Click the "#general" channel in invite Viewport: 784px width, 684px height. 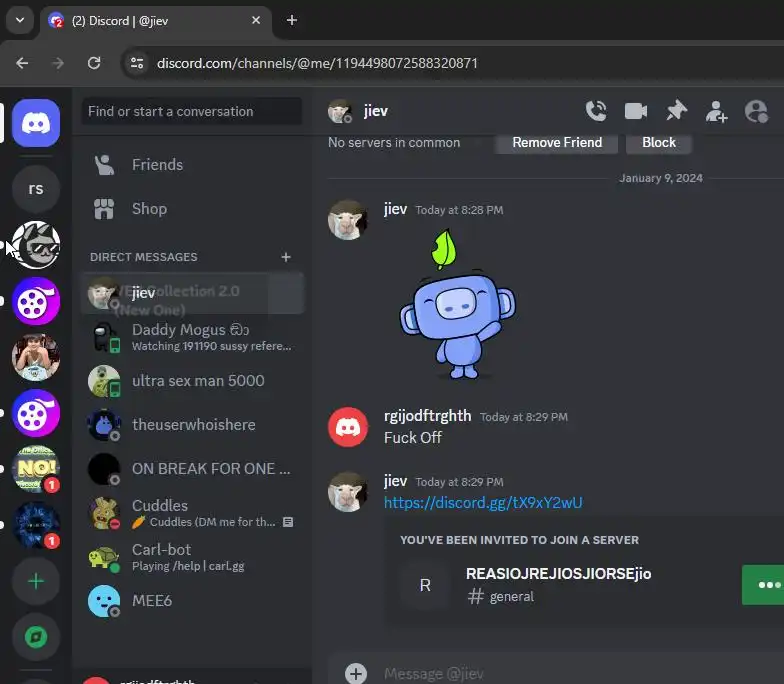[501, 596]
